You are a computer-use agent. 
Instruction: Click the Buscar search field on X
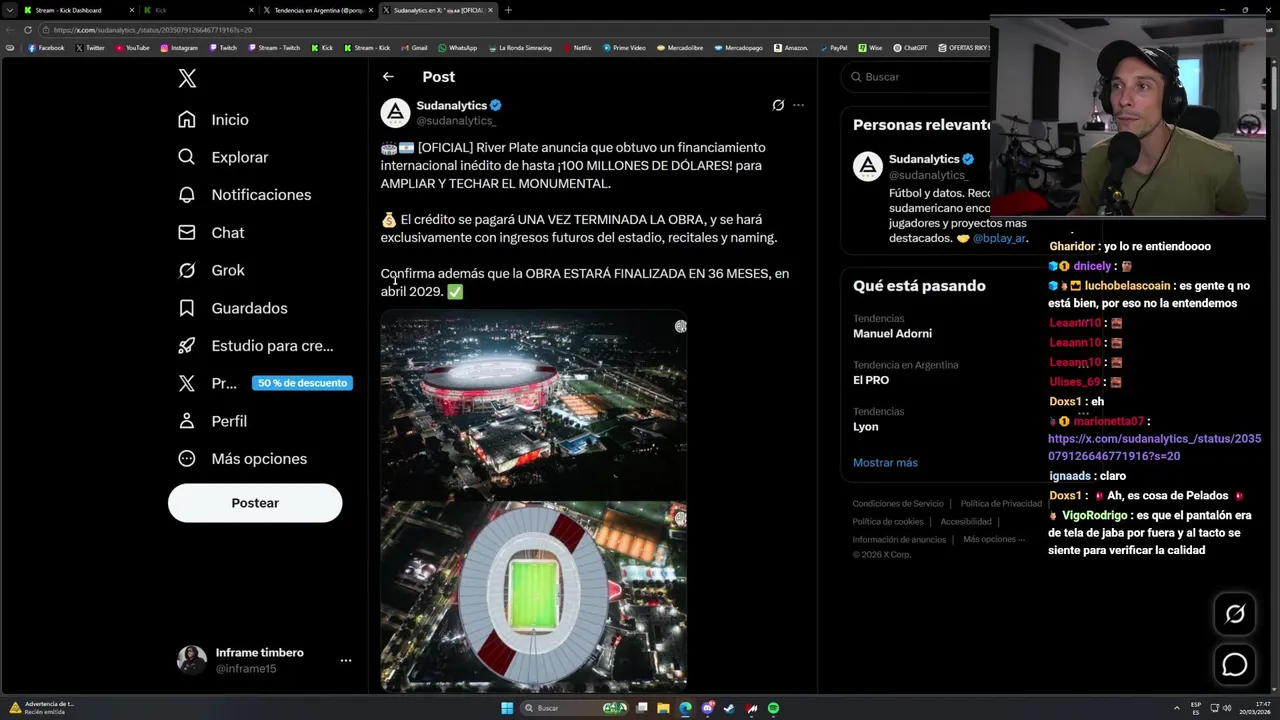(x=920, y=77)
